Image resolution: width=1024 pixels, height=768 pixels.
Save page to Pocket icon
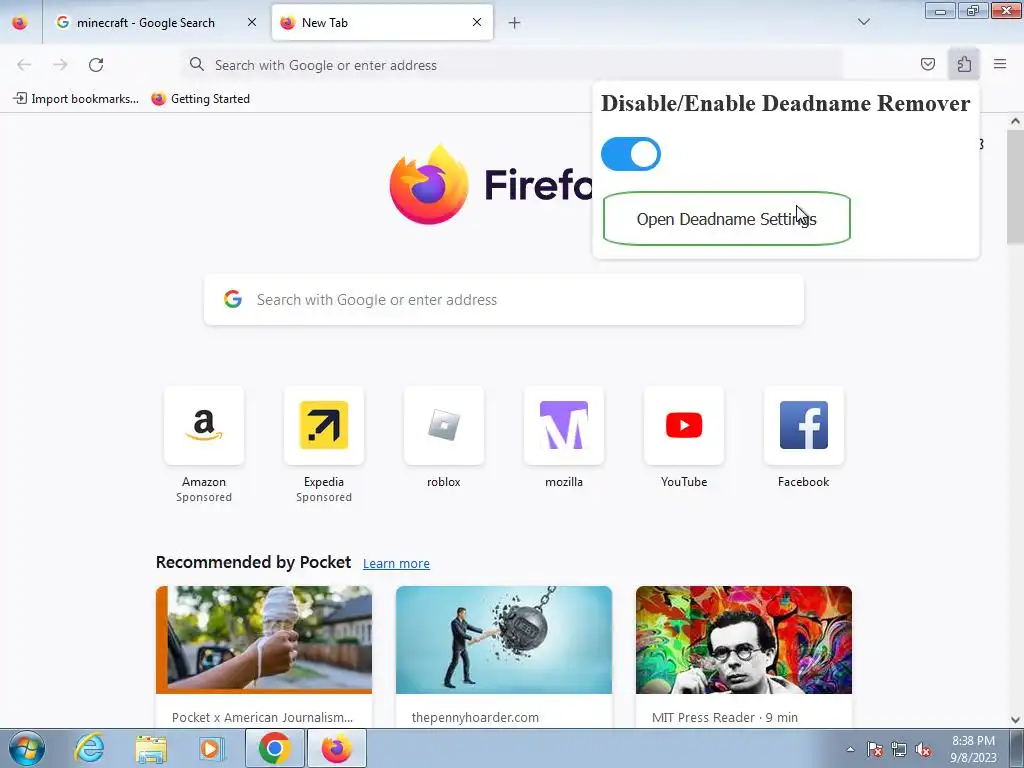927,64
